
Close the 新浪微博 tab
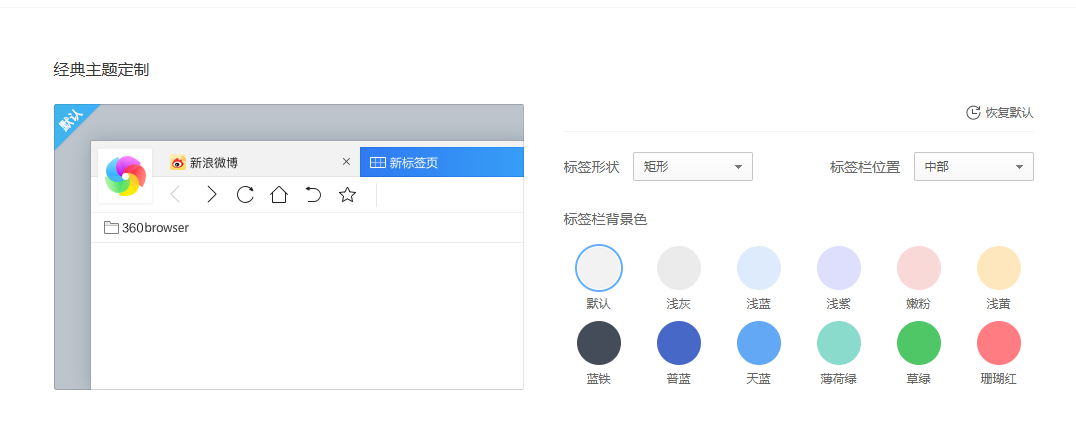346,162
